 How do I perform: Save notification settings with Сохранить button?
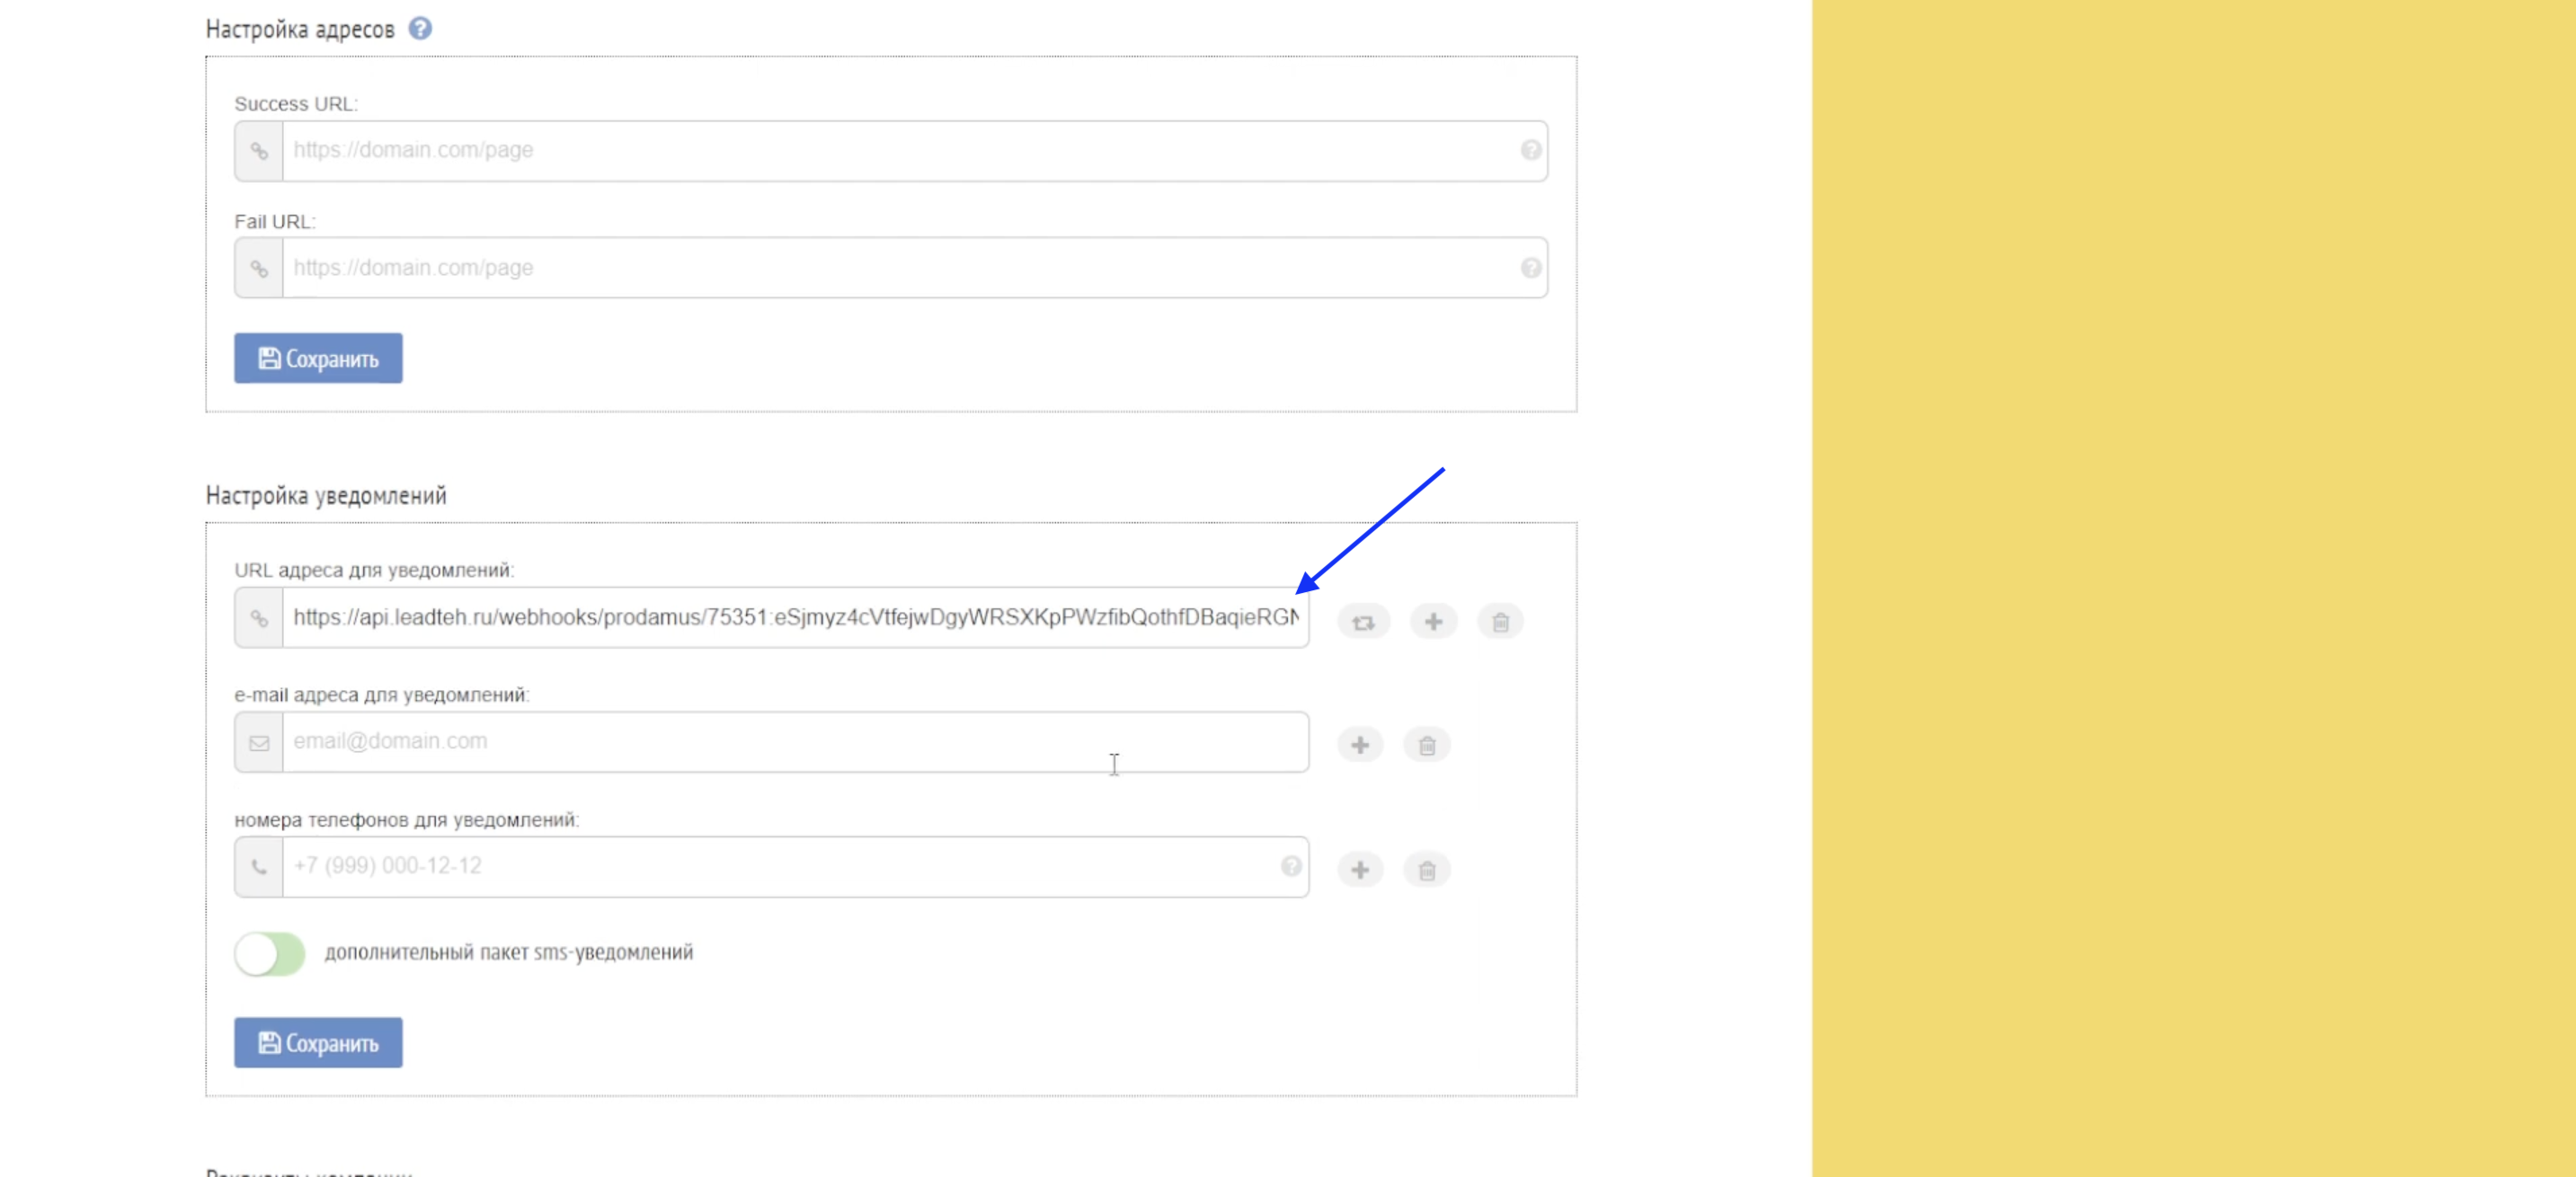point(318,1043)
